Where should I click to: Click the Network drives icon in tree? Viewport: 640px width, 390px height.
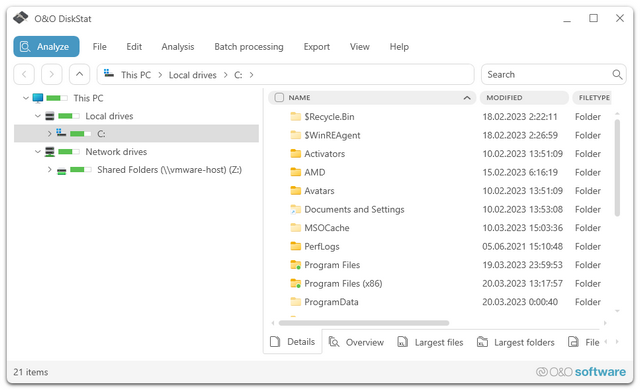pos(49,152)
